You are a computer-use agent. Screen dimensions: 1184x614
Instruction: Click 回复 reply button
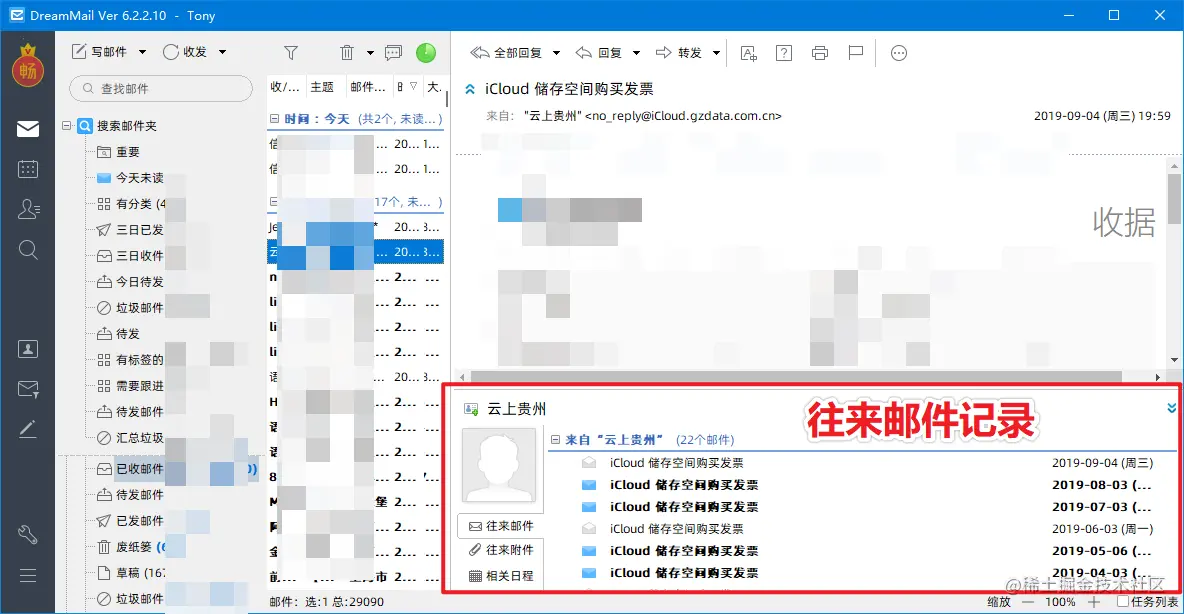[x=599, y=53]
